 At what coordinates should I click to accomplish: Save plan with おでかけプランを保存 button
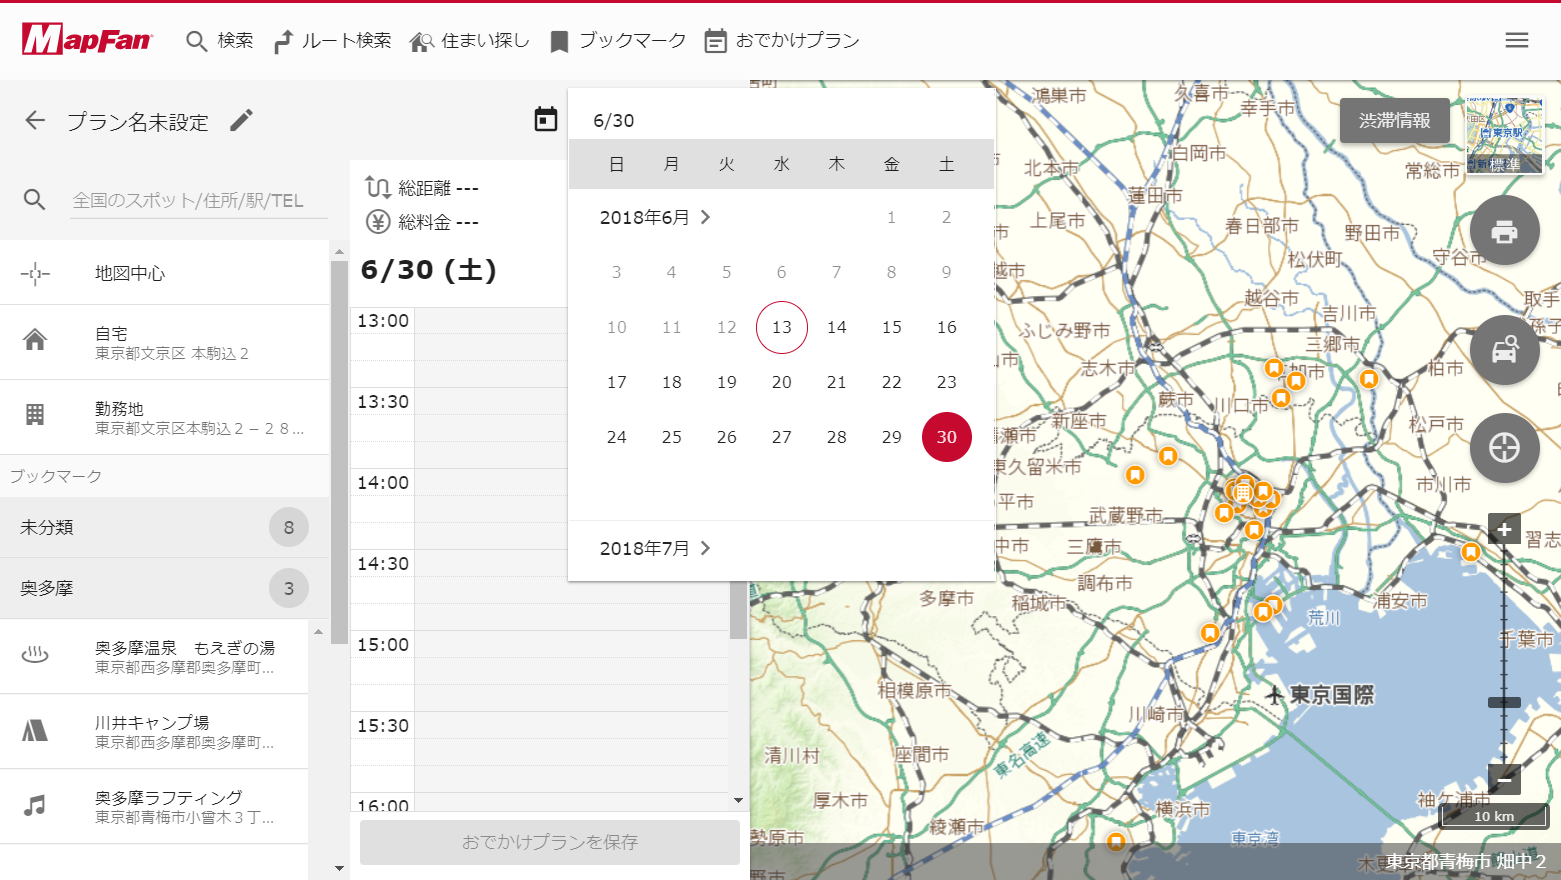550,842
